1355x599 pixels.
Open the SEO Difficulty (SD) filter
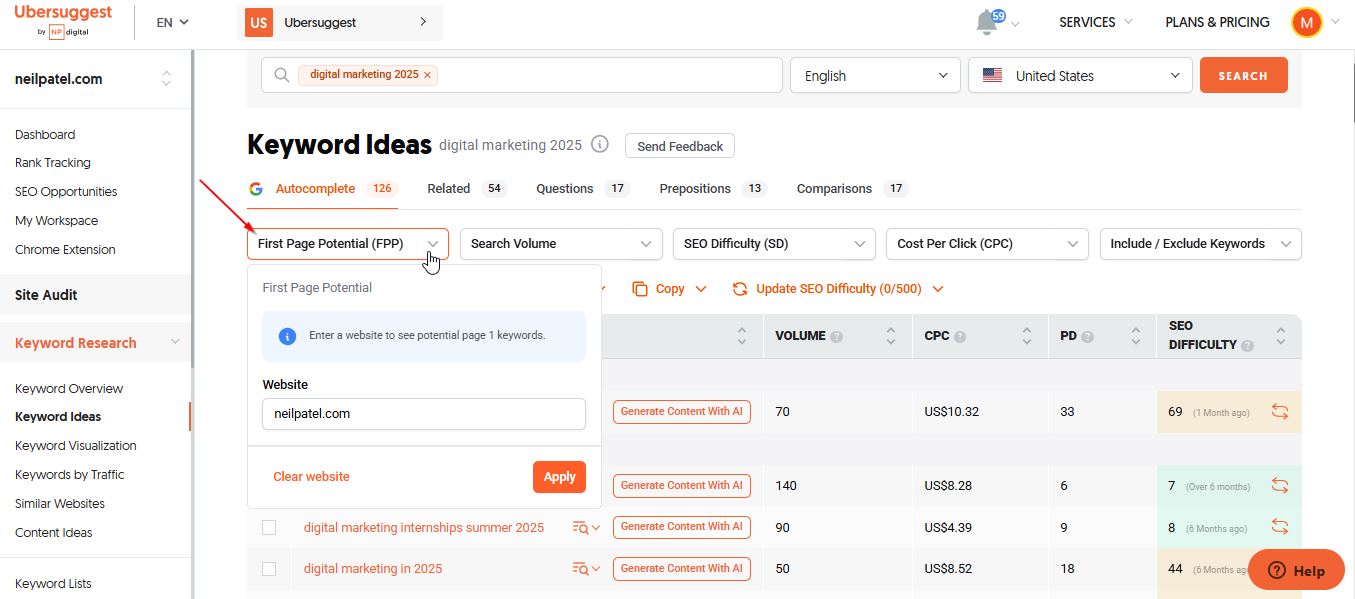pos(774,244)
